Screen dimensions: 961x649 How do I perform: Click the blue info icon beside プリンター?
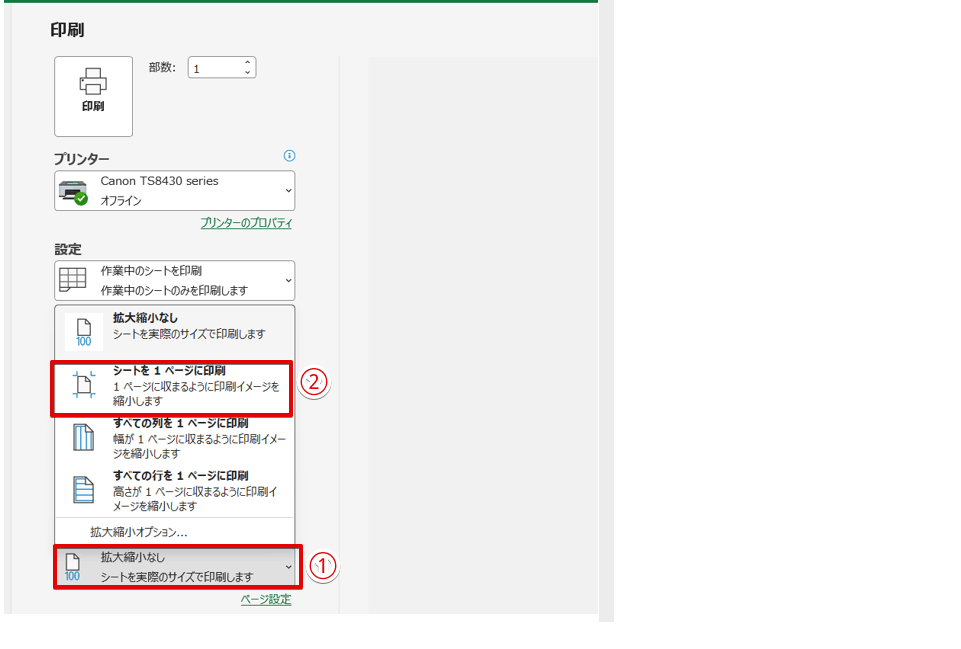pyautogui.click(x=290, y=156)
